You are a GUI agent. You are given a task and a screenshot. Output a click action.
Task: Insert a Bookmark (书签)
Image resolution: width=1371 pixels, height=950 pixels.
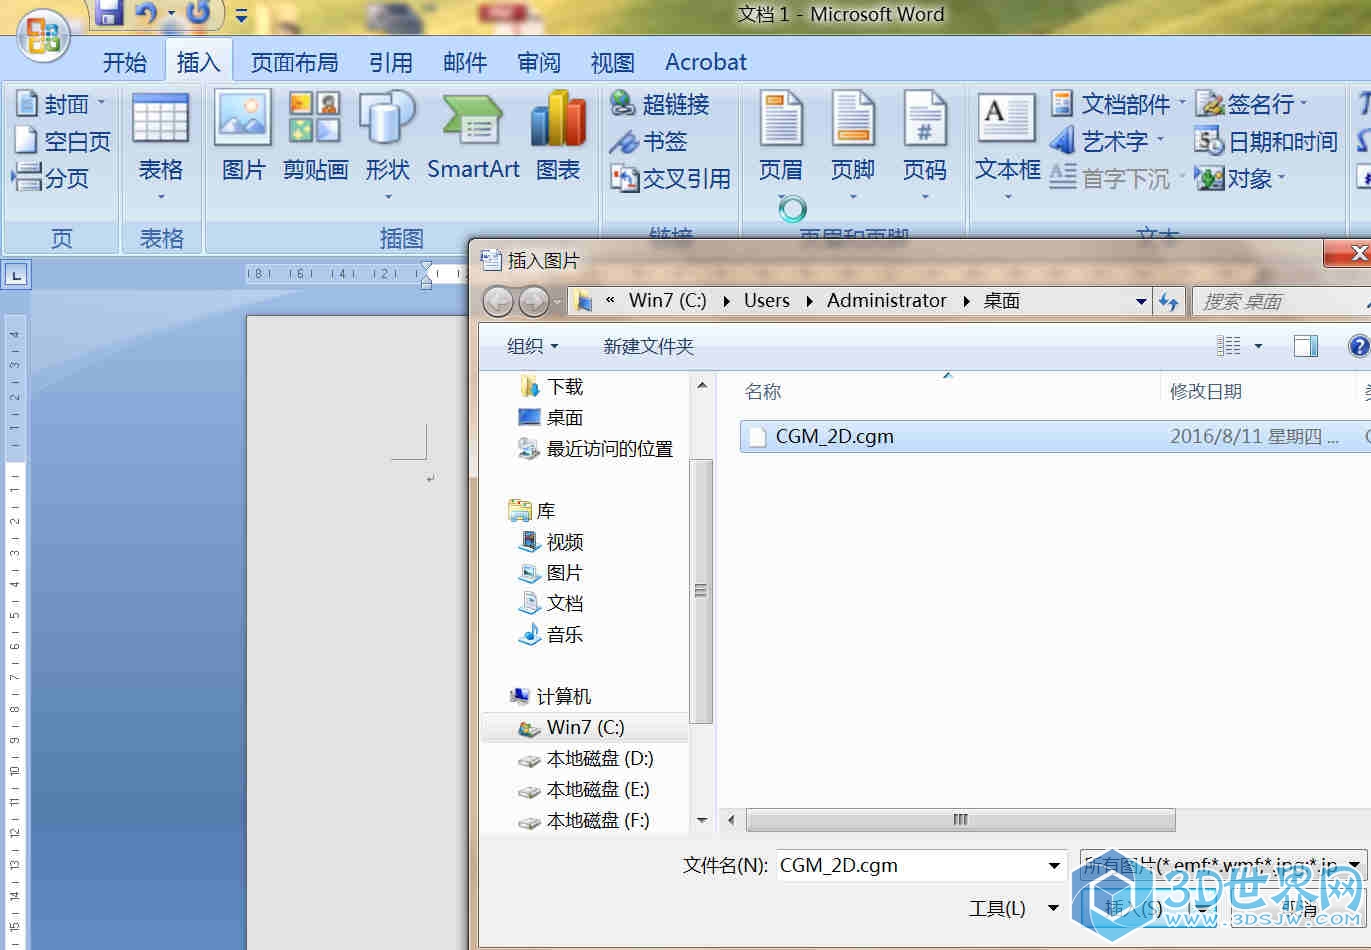tap(648, 141)
